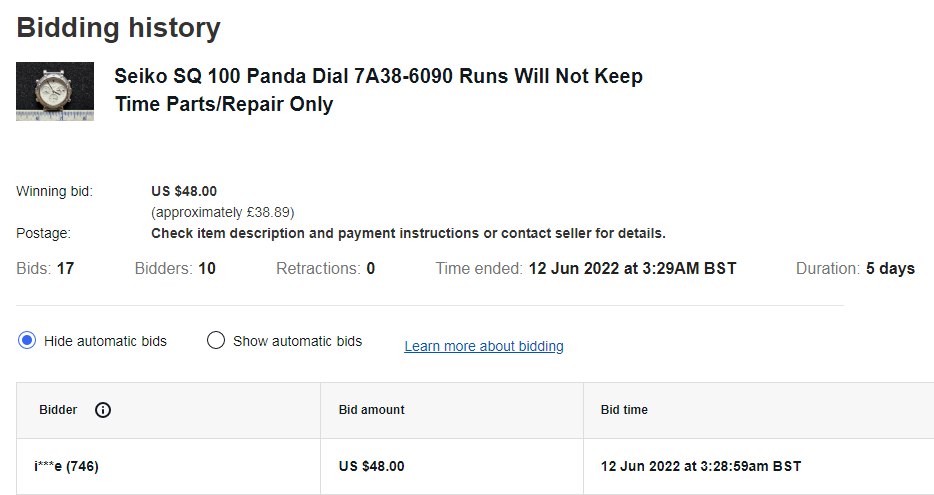Screen dimensions: 934x495
Task: Open the Seiko SQ 100 Panda Dial listing title
Action: tap(378, 90)
